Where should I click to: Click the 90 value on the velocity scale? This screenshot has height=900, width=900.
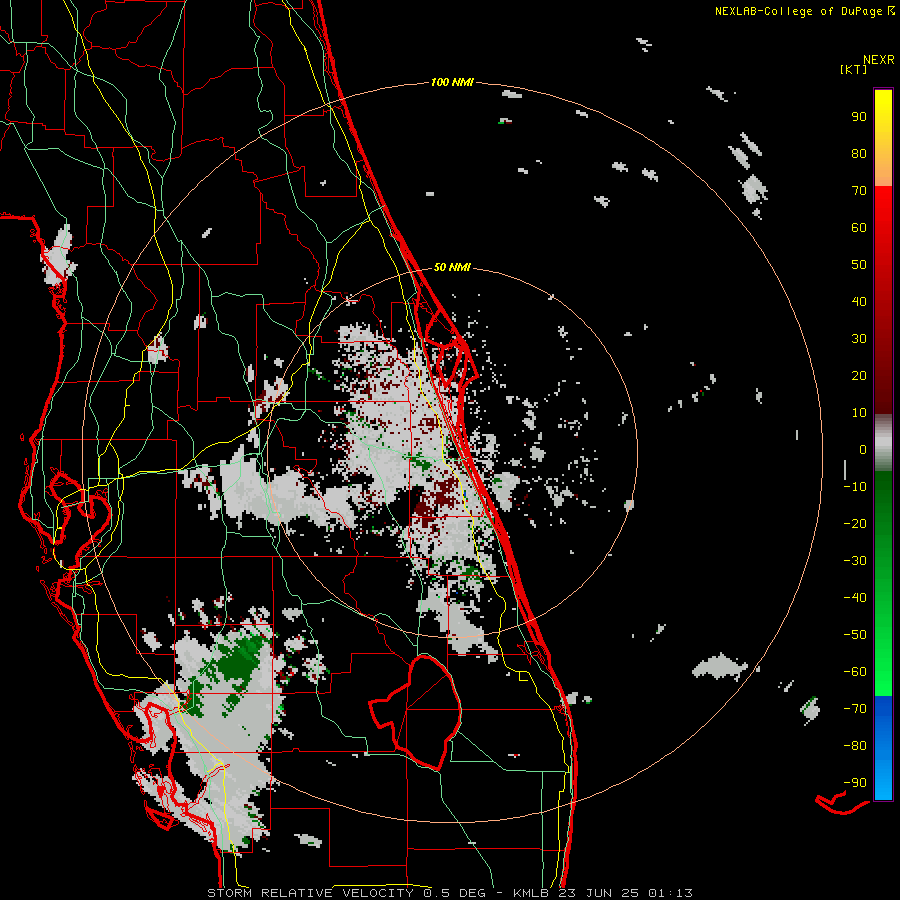click(859, 117)
